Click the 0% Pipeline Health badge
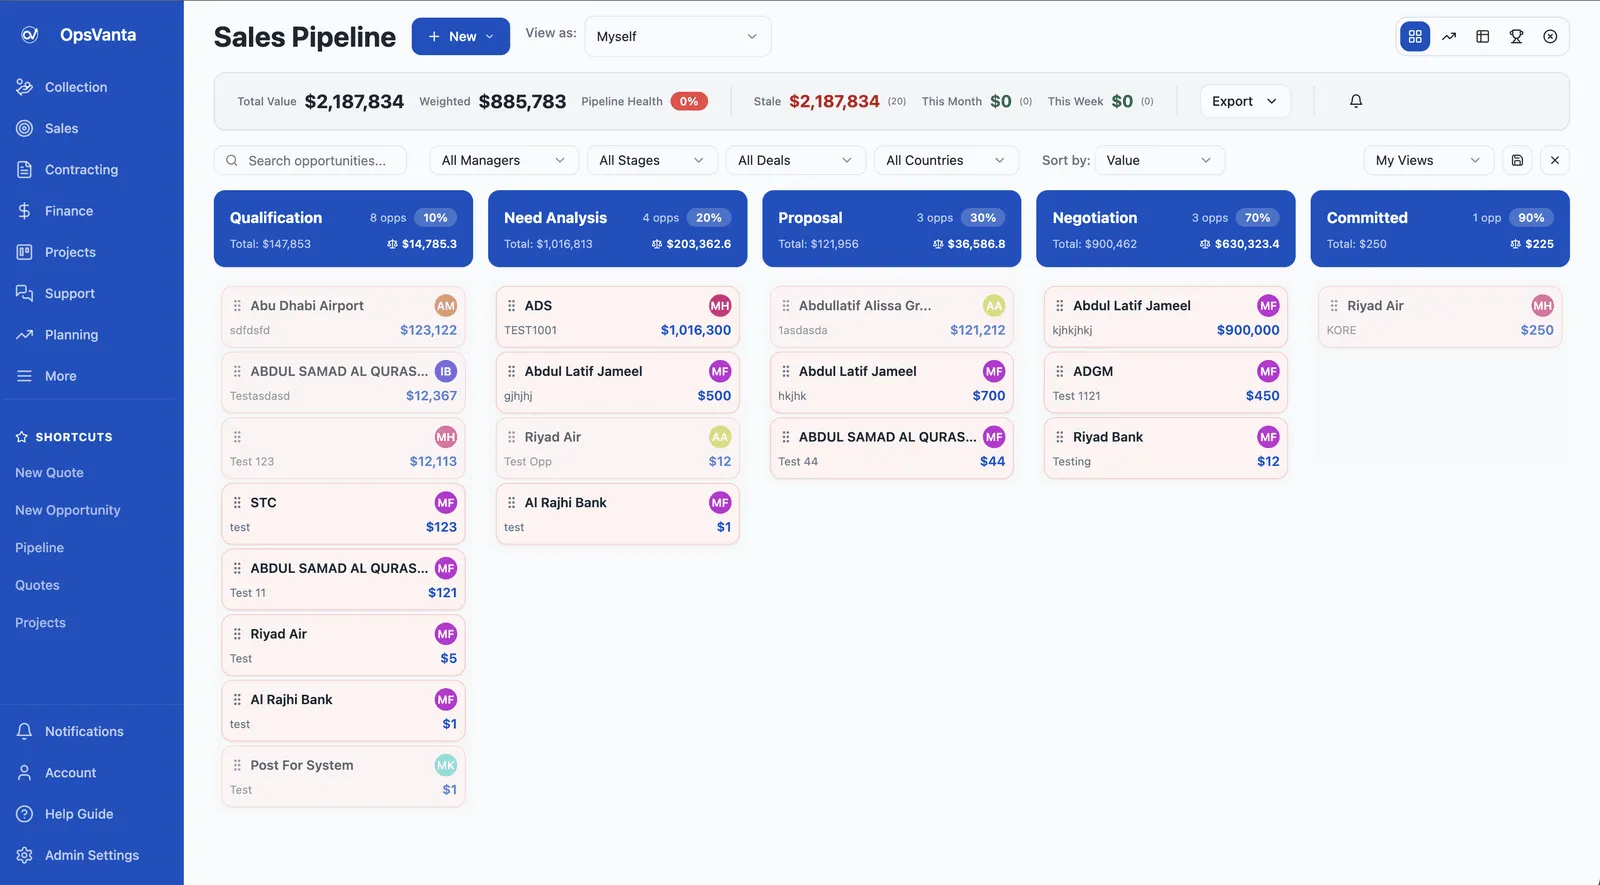1600x885 pixels. click(689, 101)
